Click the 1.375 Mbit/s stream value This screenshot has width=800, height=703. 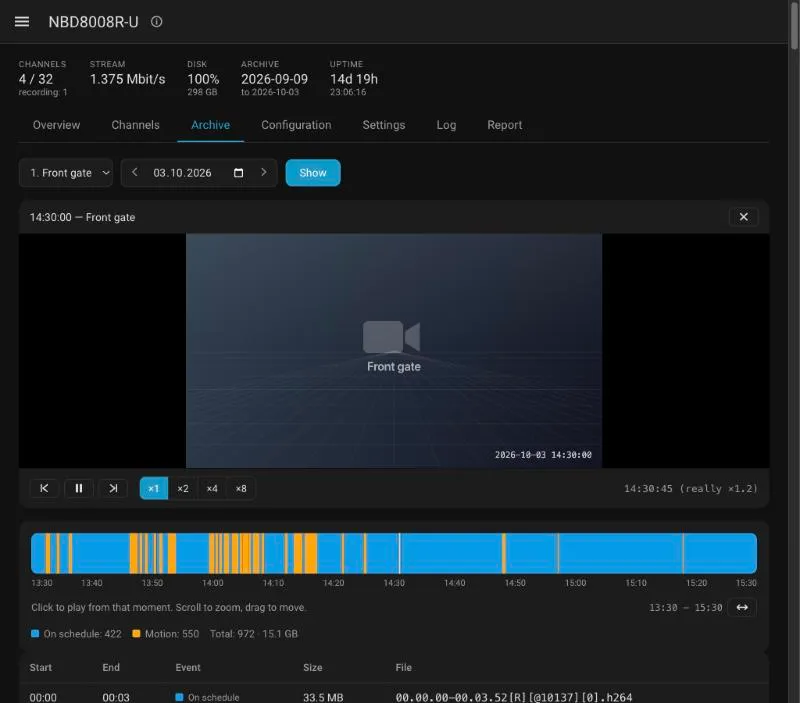128,79
